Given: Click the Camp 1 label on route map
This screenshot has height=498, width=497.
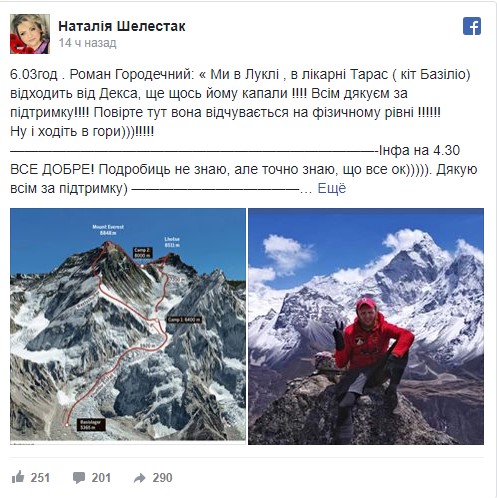Looking at the screenshot, I should 184,320.
